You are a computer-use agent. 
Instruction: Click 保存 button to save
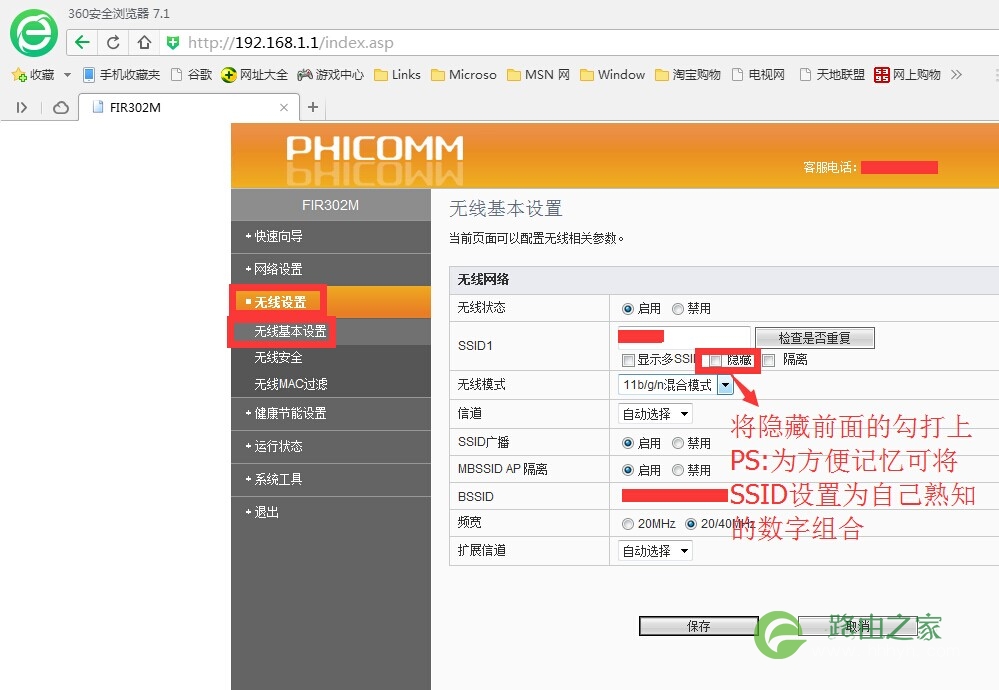[x=698, y=626]
